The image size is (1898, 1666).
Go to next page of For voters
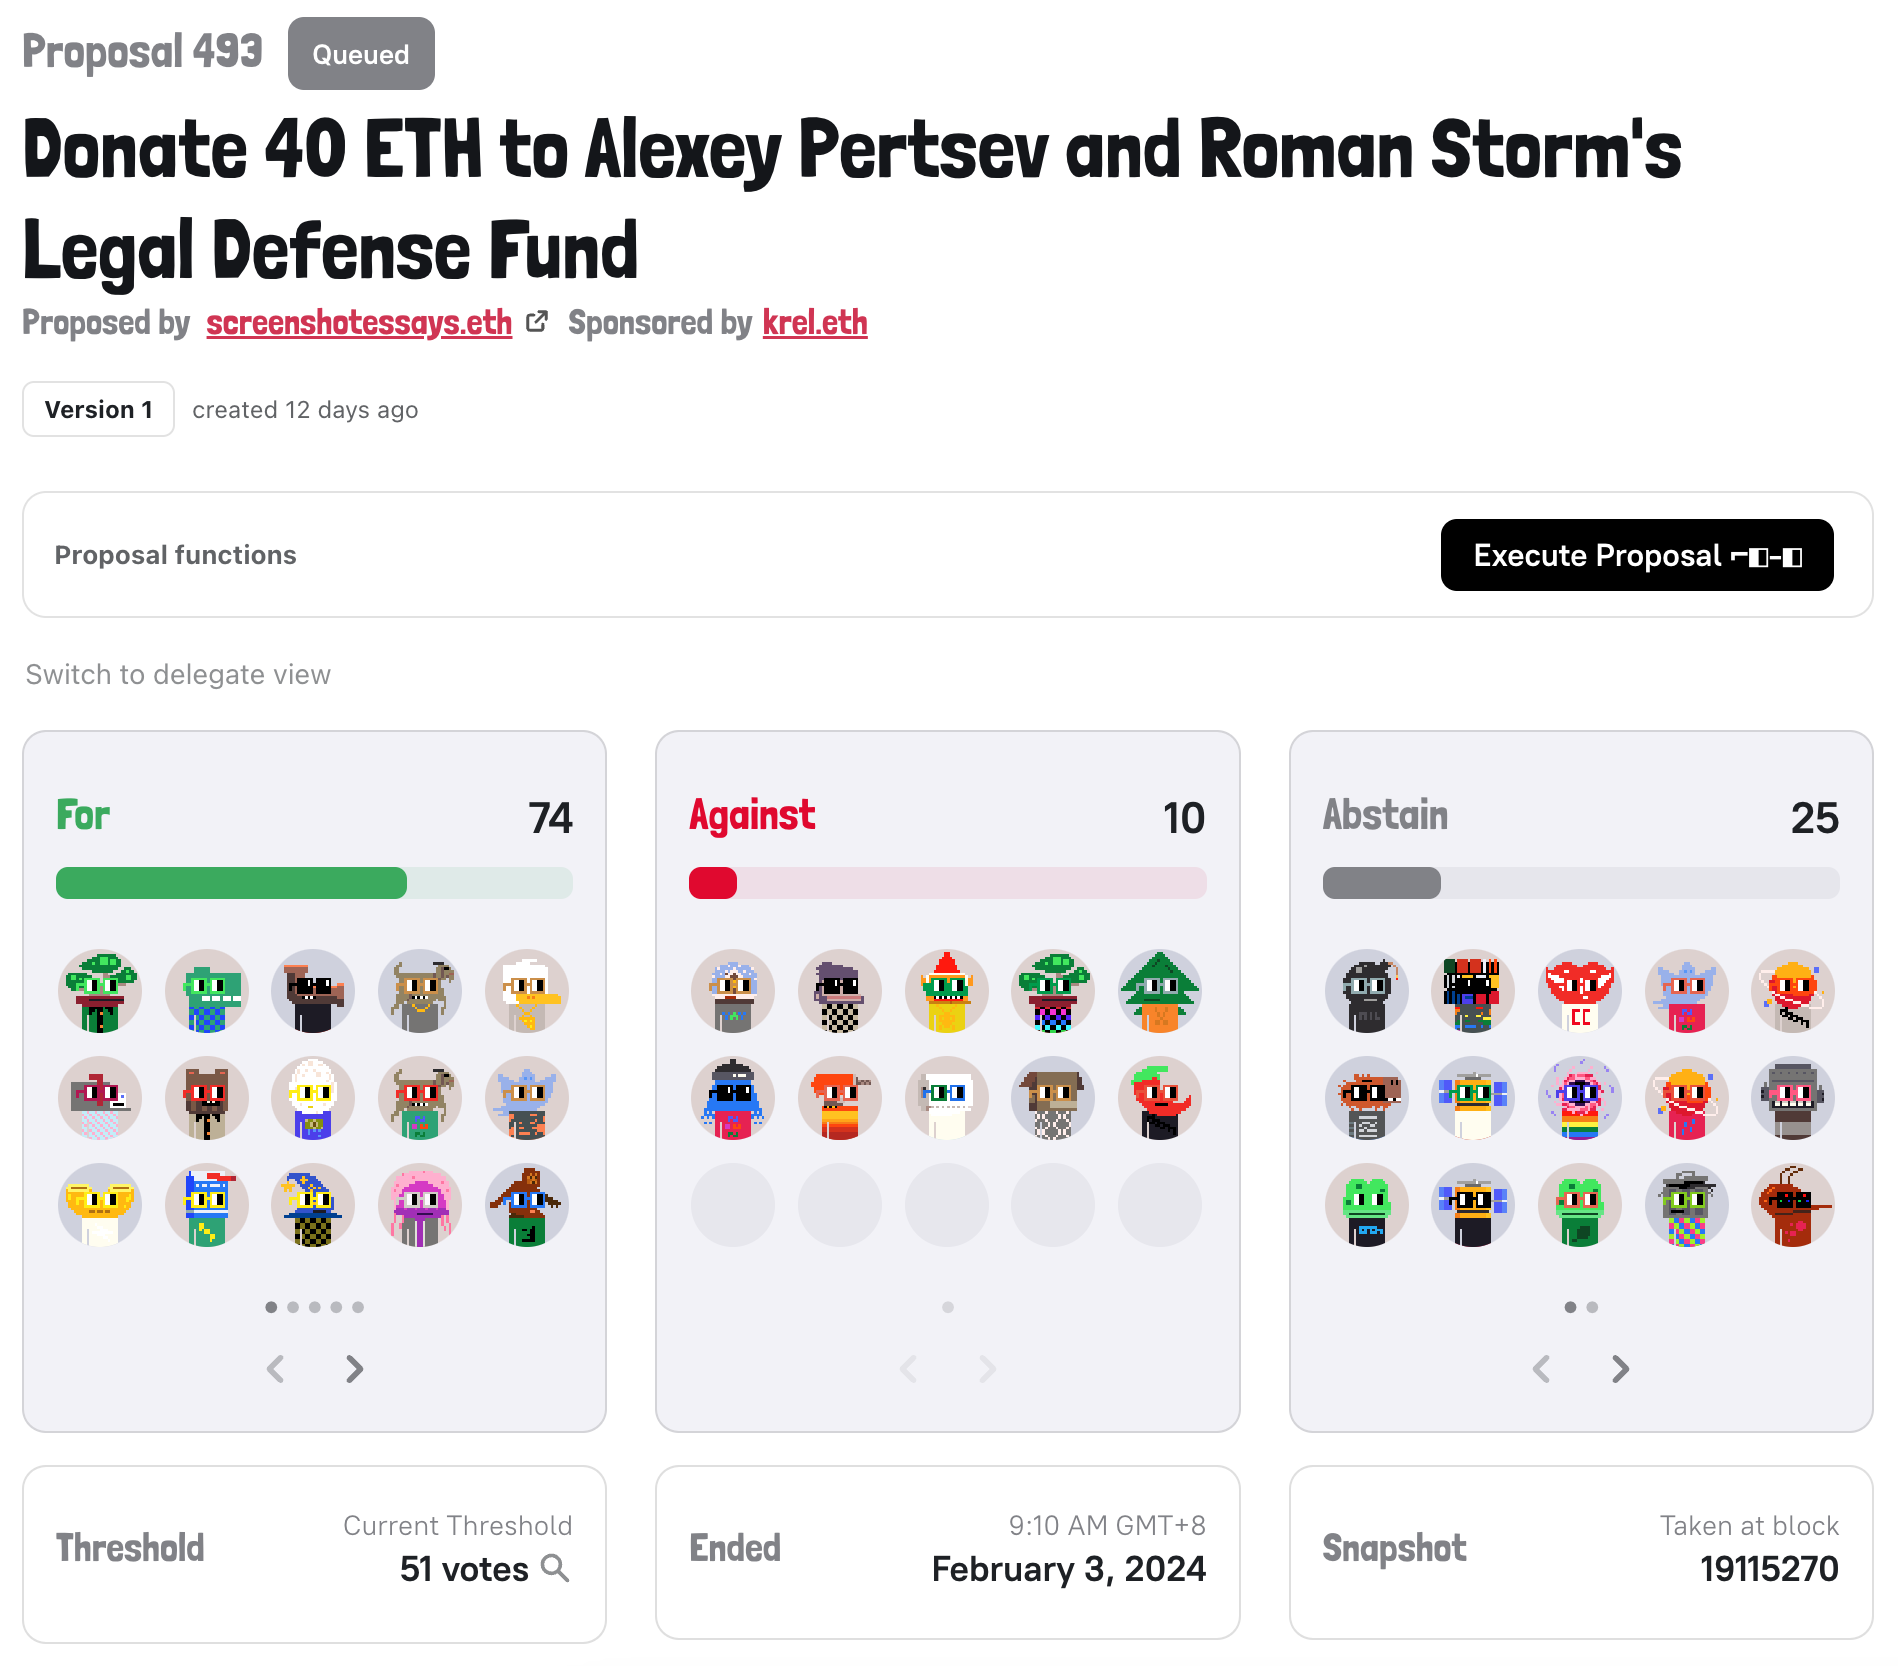coord(354,1369)
